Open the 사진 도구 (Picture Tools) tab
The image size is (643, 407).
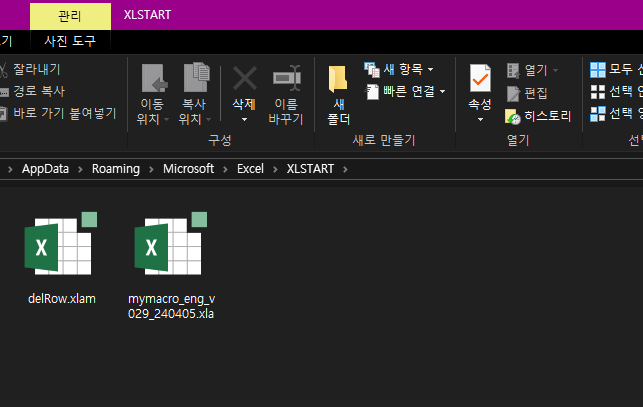70,41
